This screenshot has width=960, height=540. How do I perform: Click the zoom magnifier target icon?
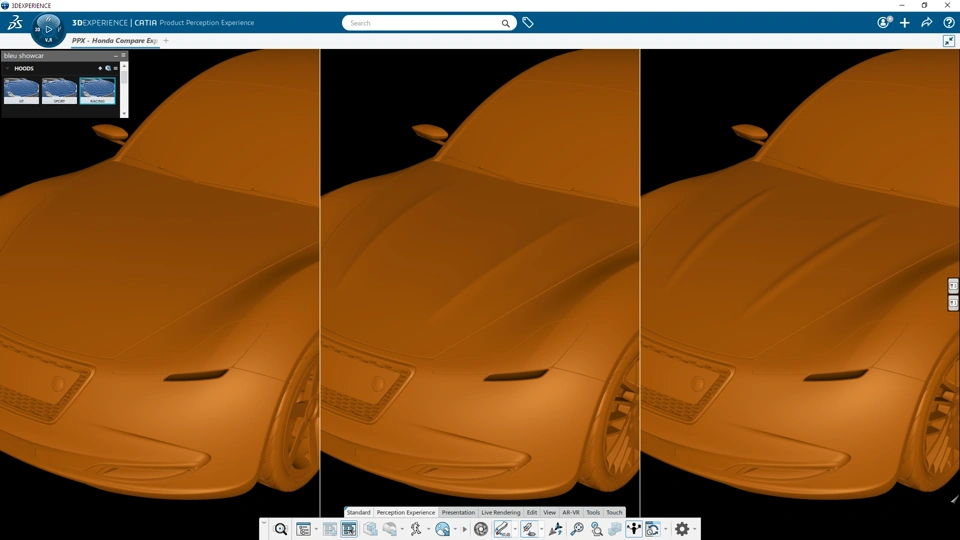pyautogui.click(x=577, y=529)
